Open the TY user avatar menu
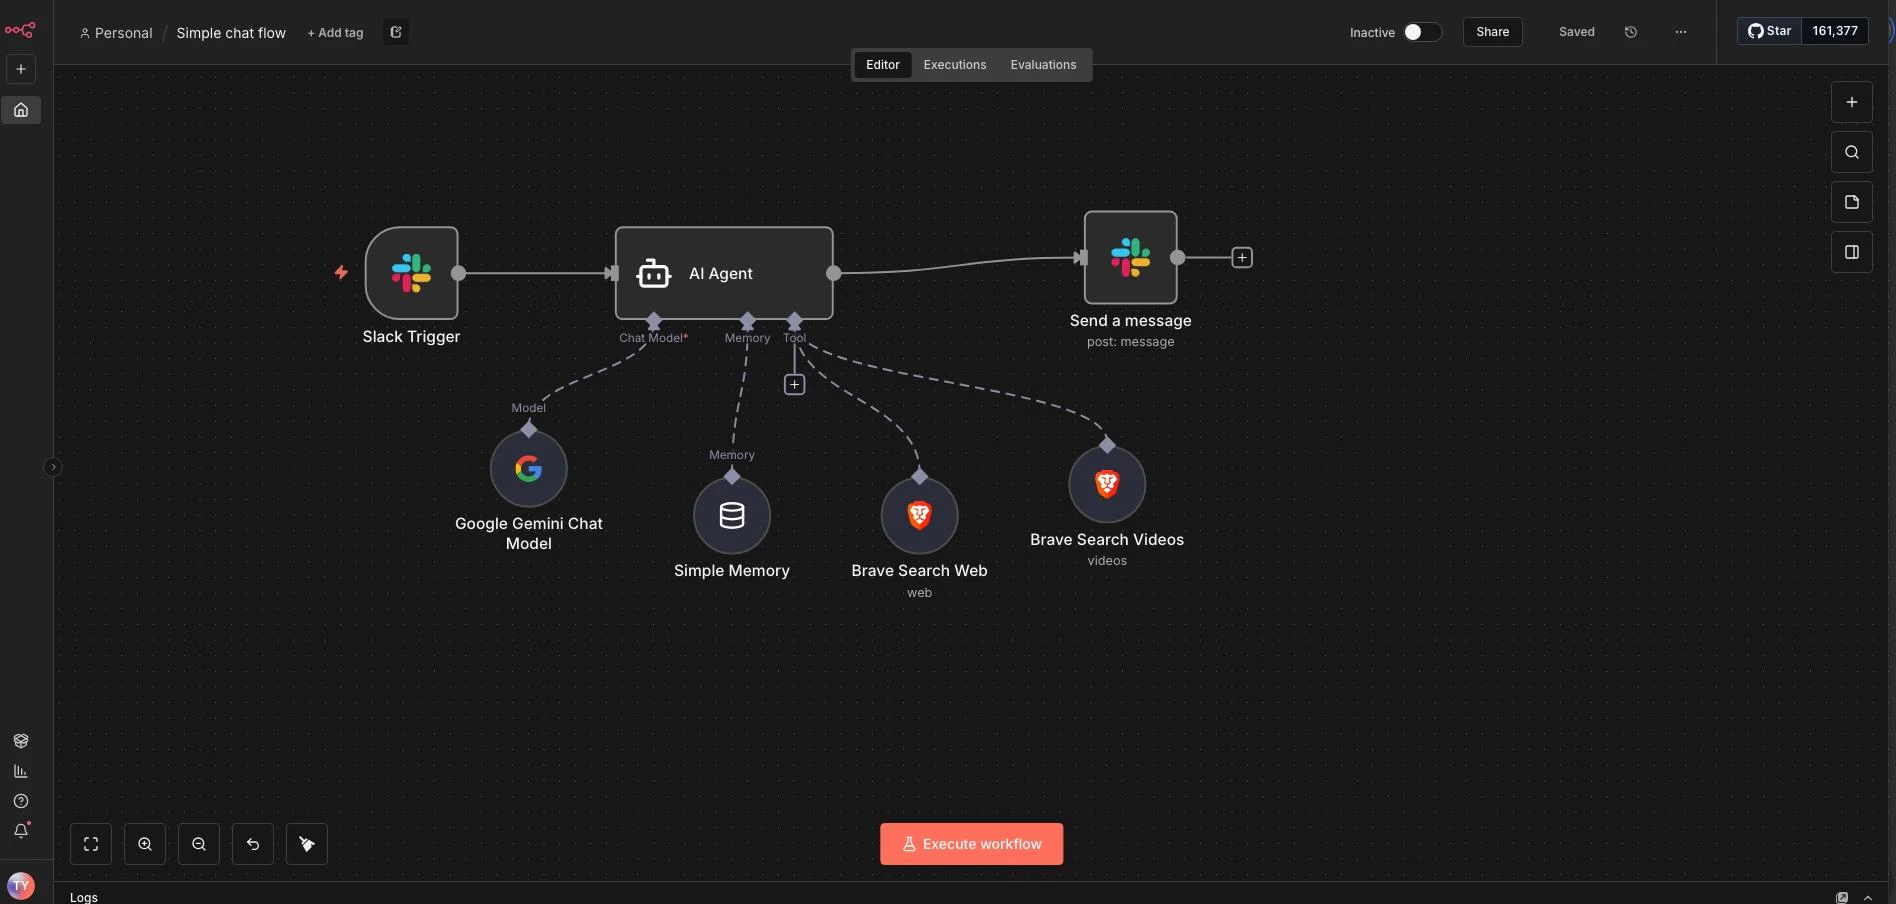Viewport: 1896px width, 904px height. click(x=21, y=886)
